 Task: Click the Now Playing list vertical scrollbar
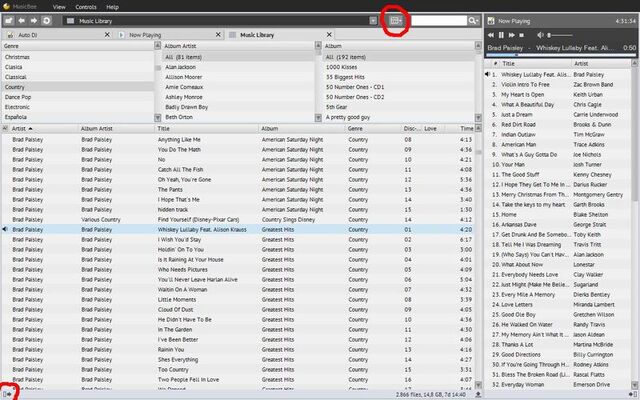click(x=635, y=224)
